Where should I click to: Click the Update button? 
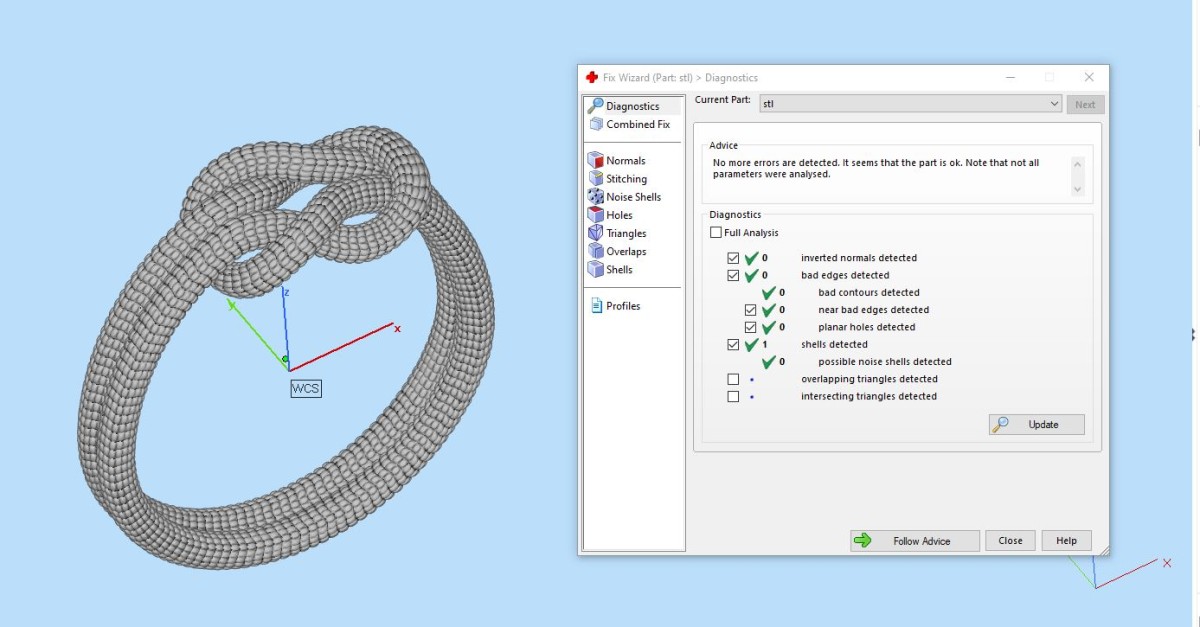tap(1036, 425)
